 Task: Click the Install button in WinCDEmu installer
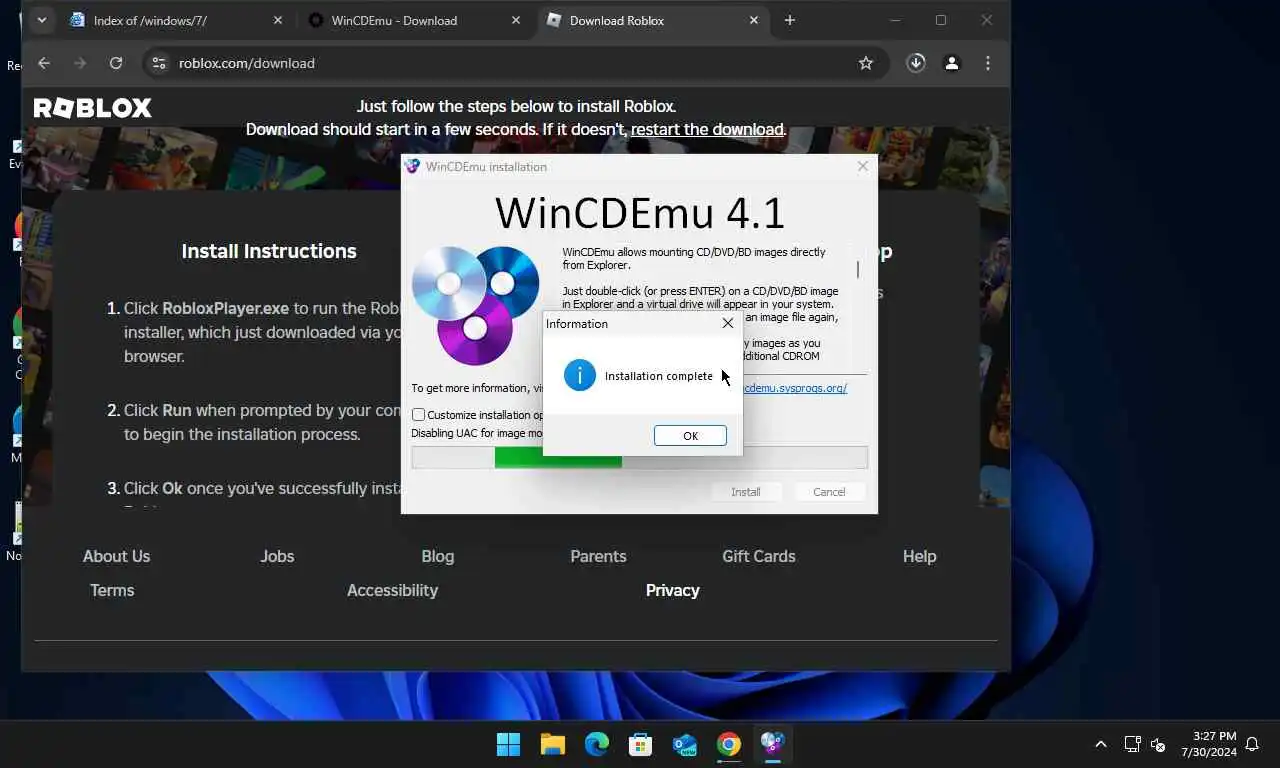point(746,492)
